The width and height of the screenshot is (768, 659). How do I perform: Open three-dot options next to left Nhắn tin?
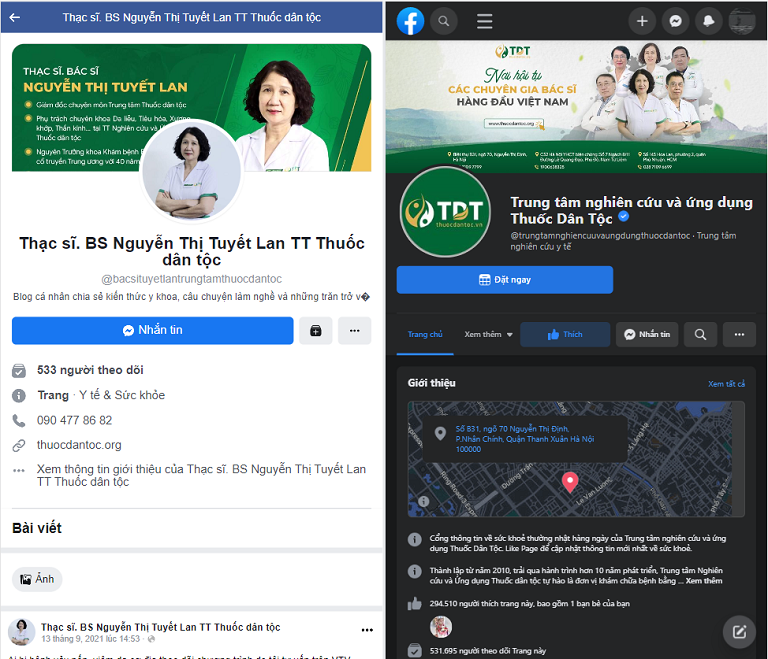tap(355, 331)
